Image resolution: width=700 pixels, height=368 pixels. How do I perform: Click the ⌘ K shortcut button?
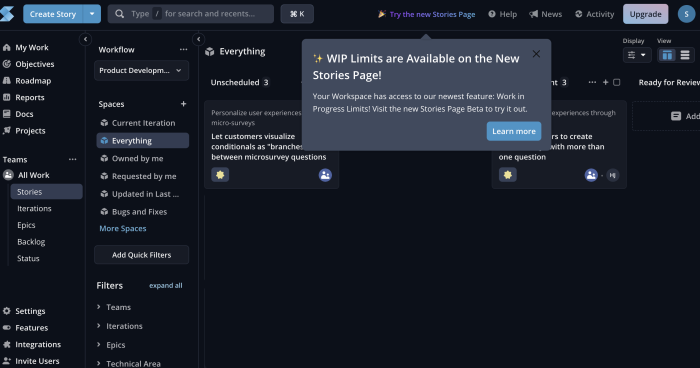pos(297,14)
